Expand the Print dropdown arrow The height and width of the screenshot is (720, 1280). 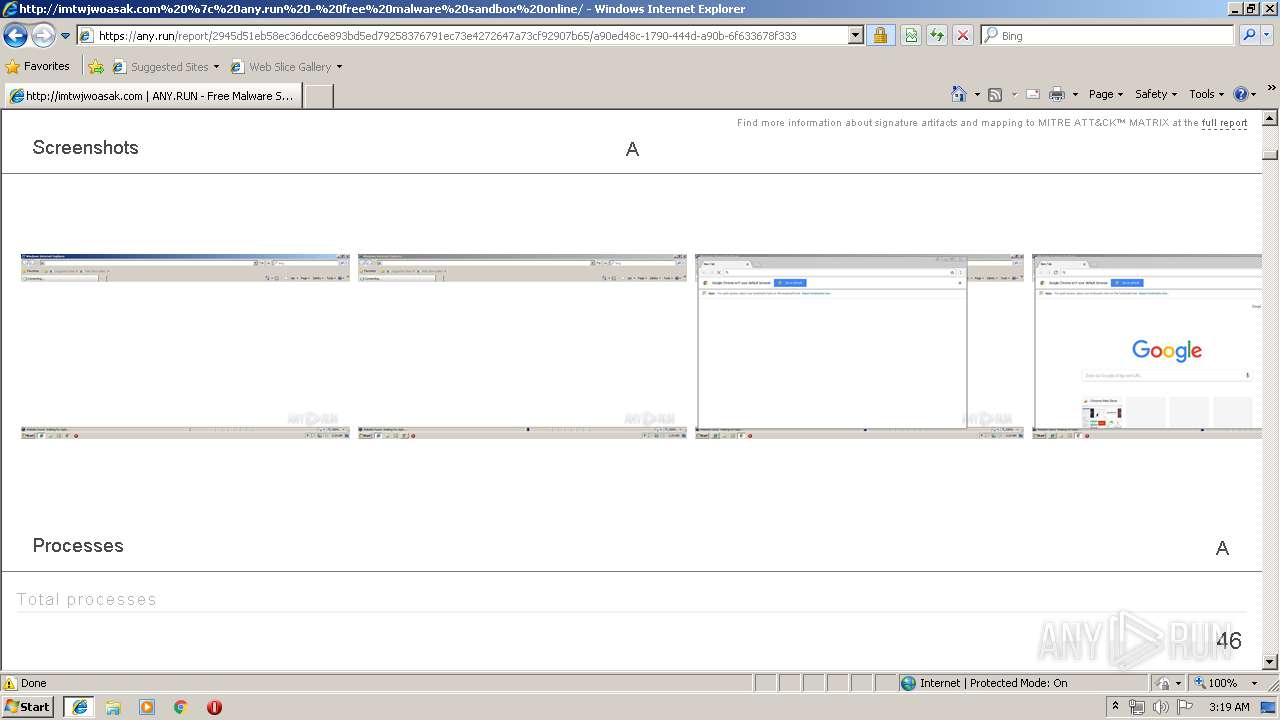1075,94
